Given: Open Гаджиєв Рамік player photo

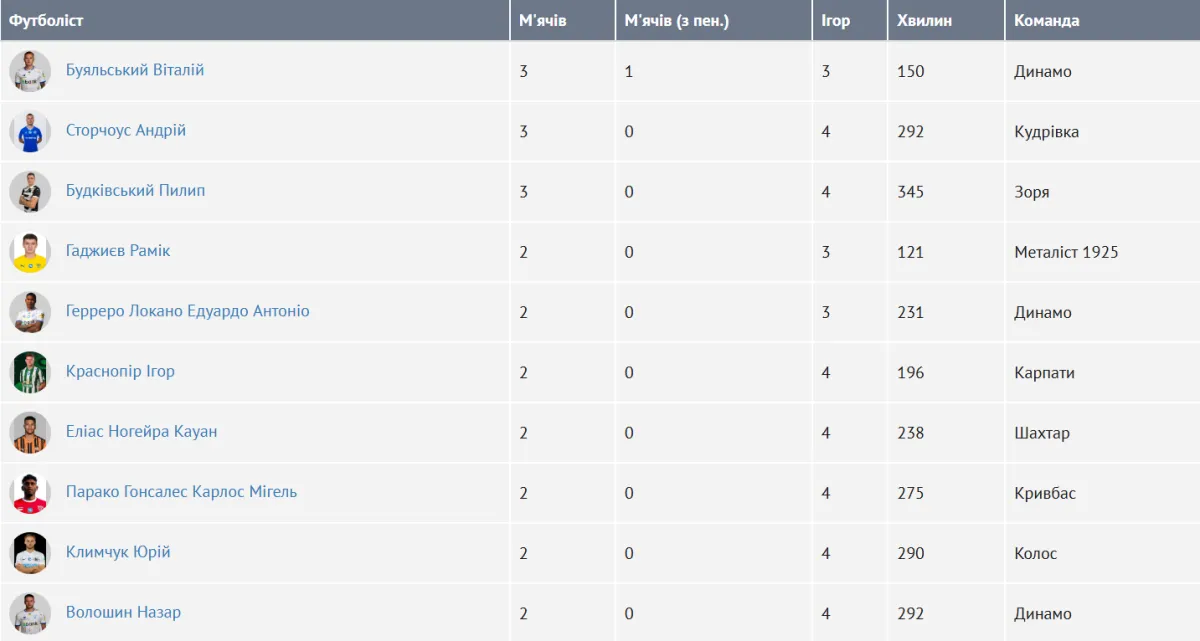Looking at the screenshot, I should click(x=30, y=252).
